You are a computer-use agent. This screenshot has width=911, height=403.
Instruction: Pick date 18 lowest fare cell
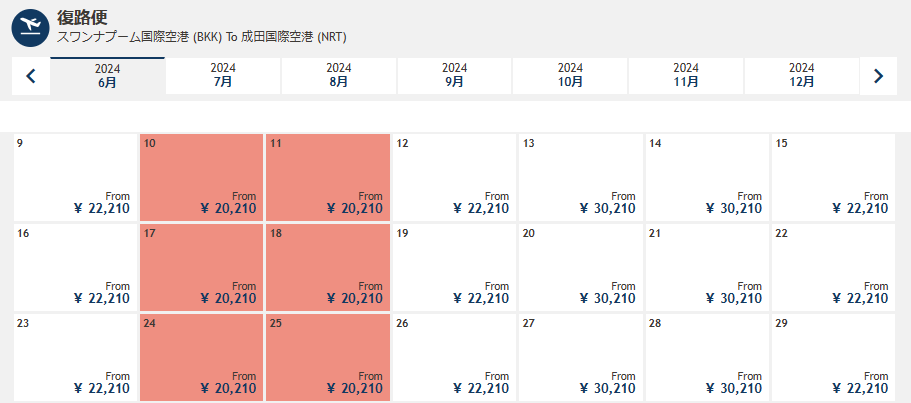click(328, 268)
